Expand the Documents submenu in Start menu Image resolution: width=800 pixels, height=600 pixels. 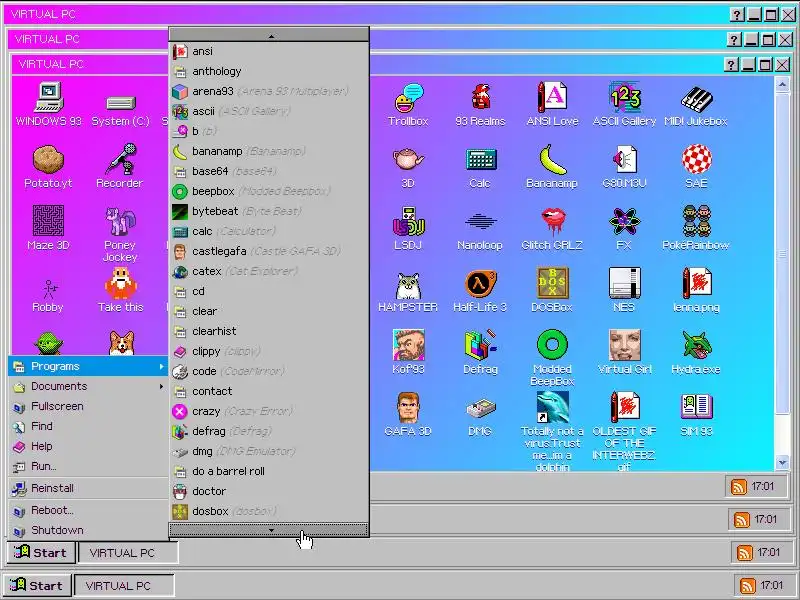pyautogui.click(x=88, y=386)
